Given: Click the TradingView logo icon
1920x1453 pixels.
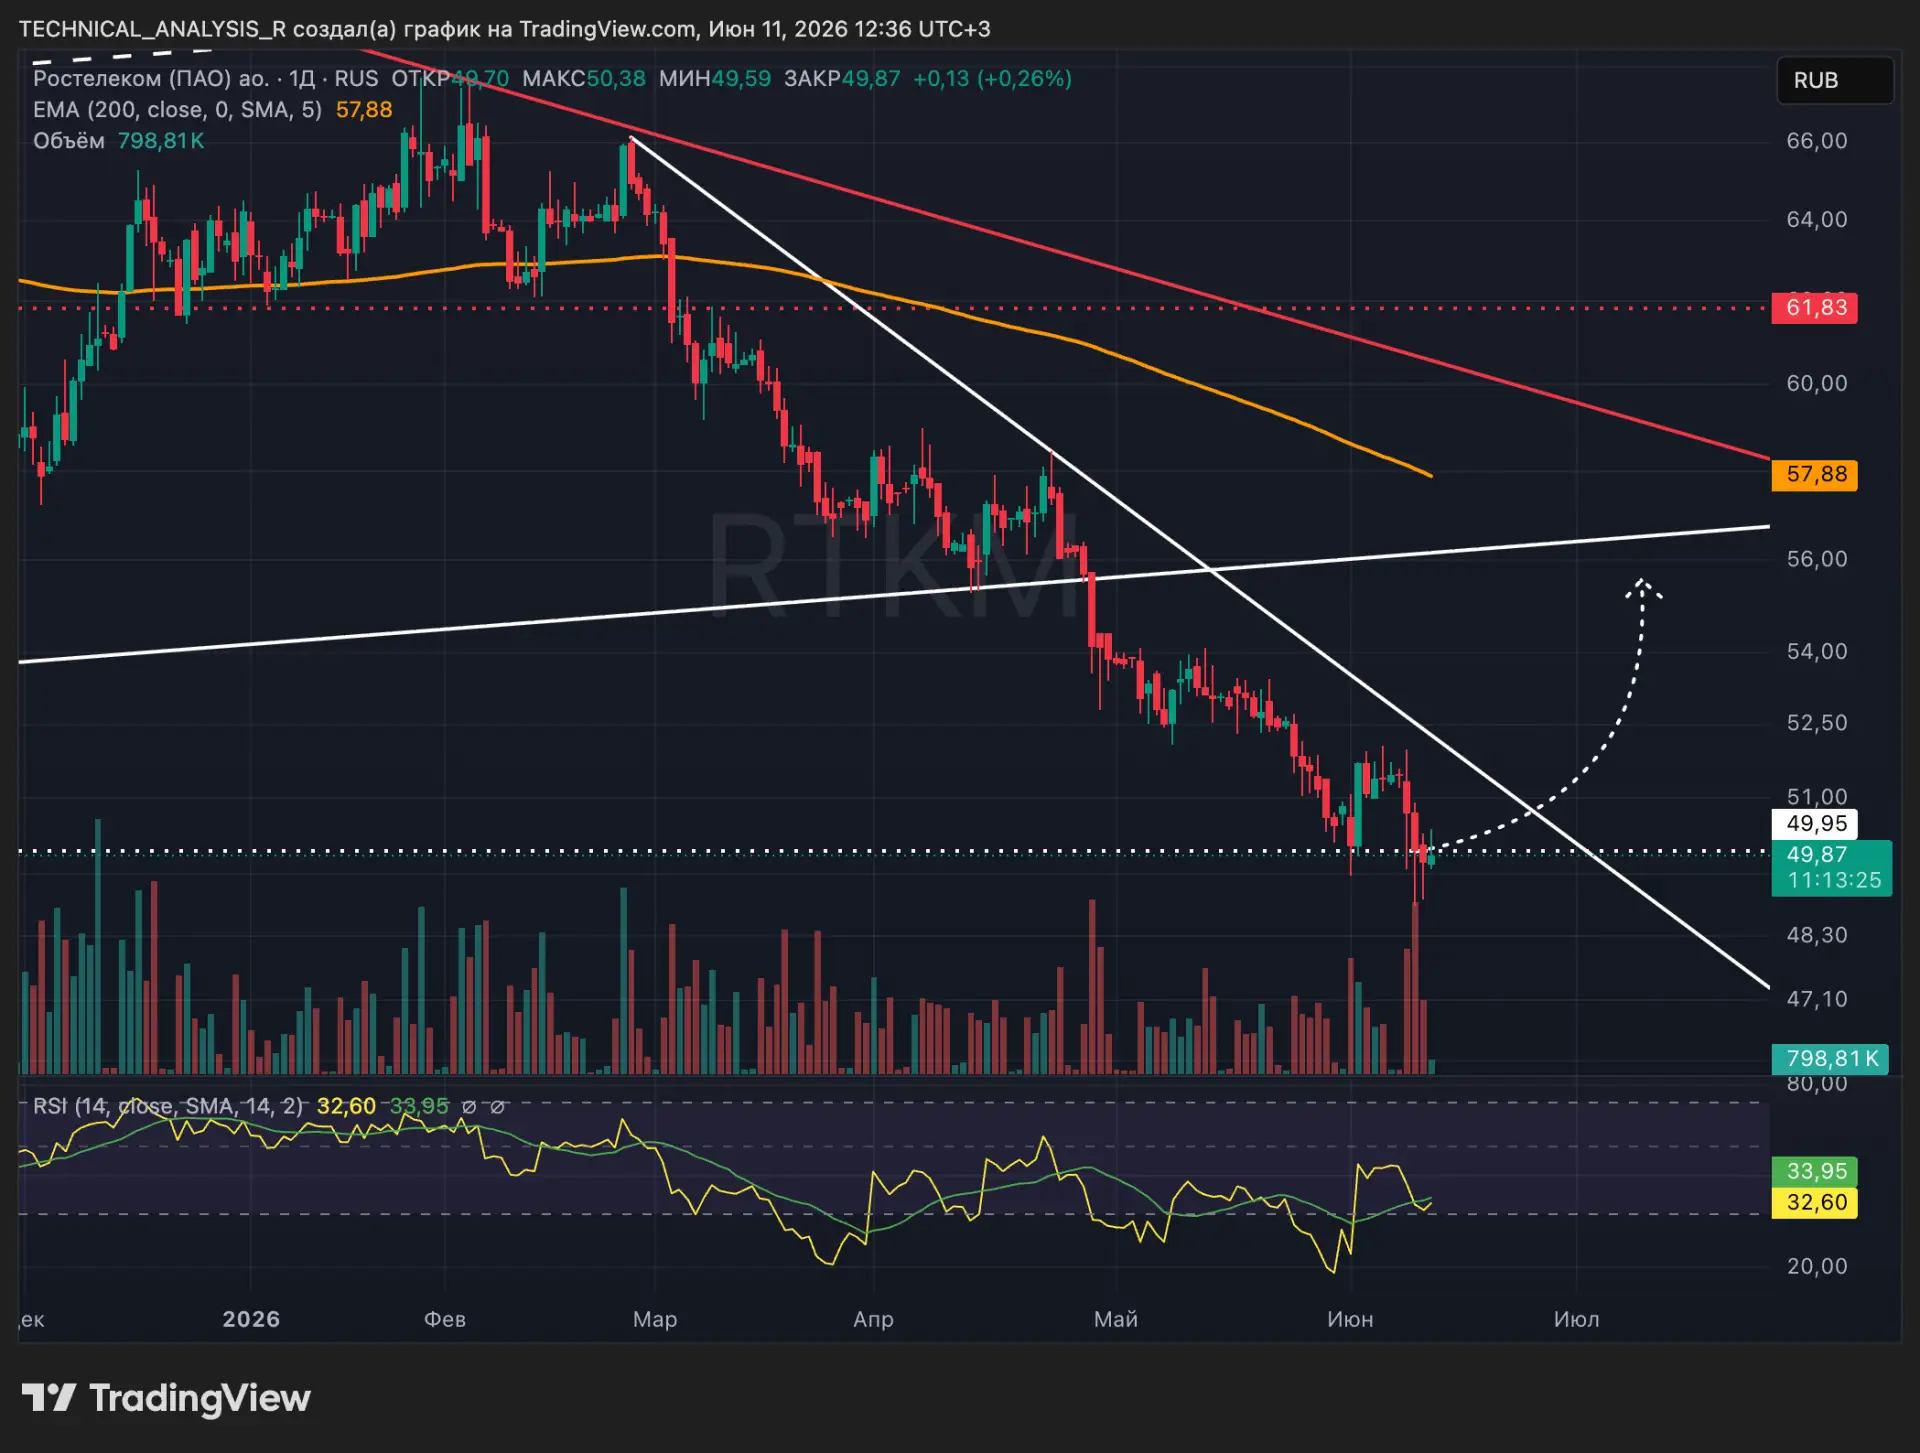Looking at the screenshot, I should pyautogui.click(x=49, y=1397).
